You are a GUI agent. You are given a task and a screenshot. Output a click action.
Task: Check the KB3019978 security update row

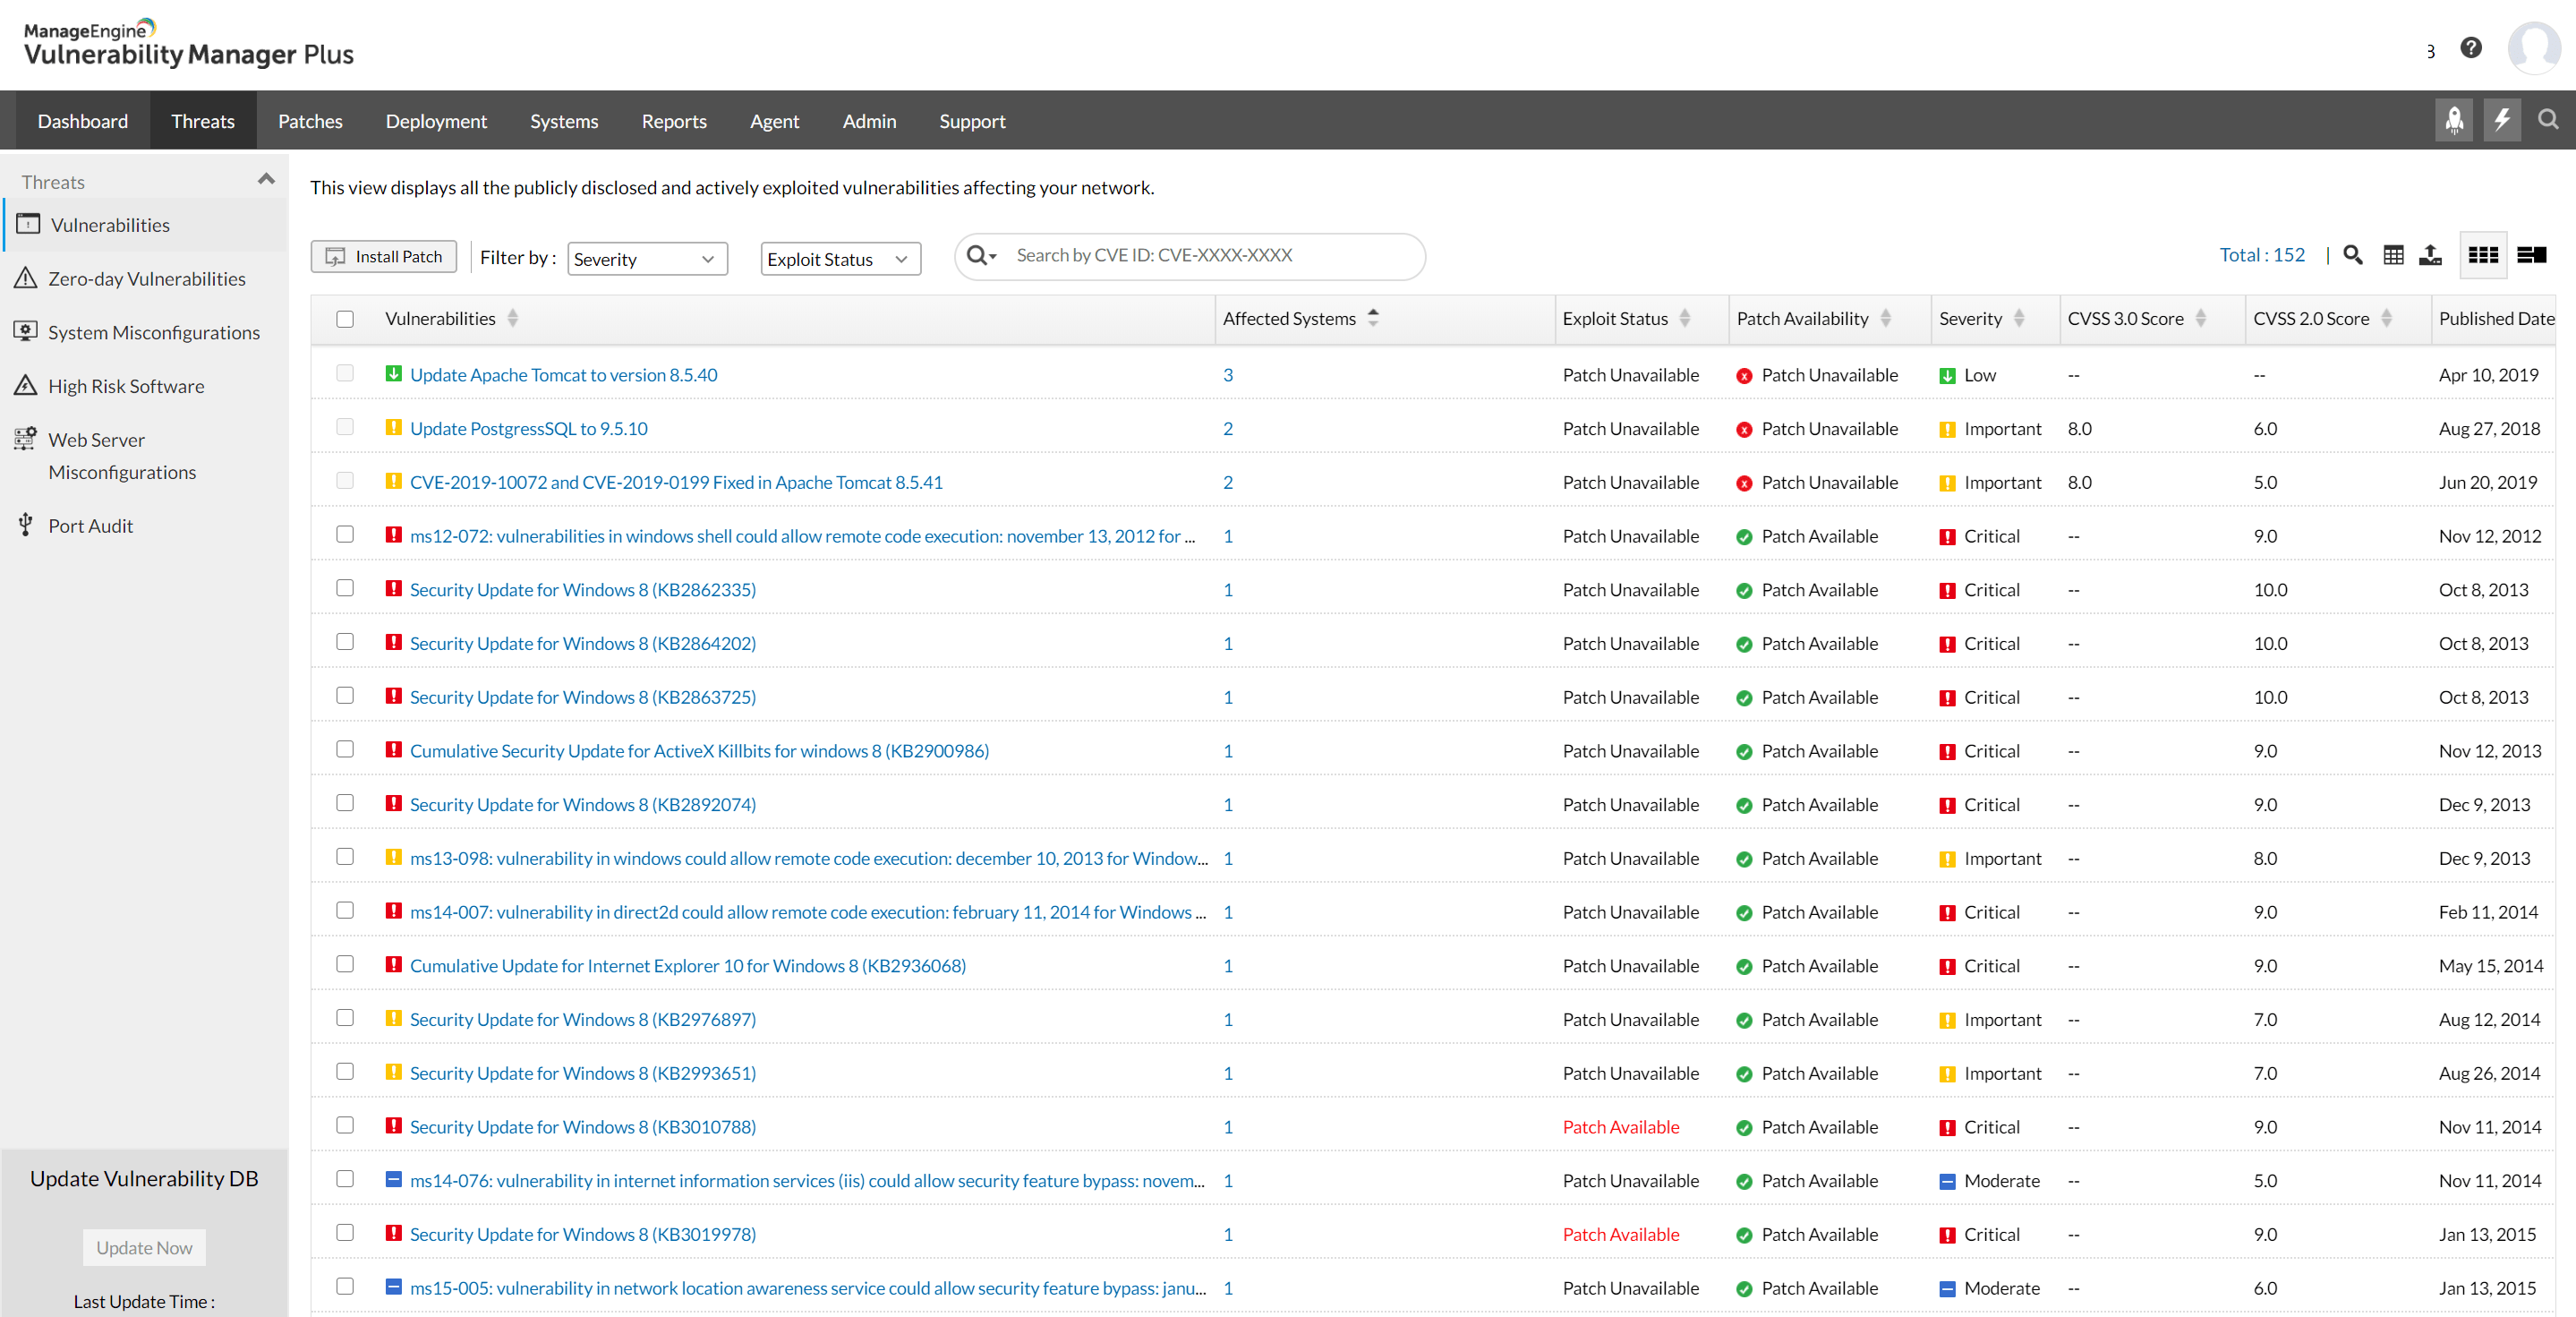345,1232
